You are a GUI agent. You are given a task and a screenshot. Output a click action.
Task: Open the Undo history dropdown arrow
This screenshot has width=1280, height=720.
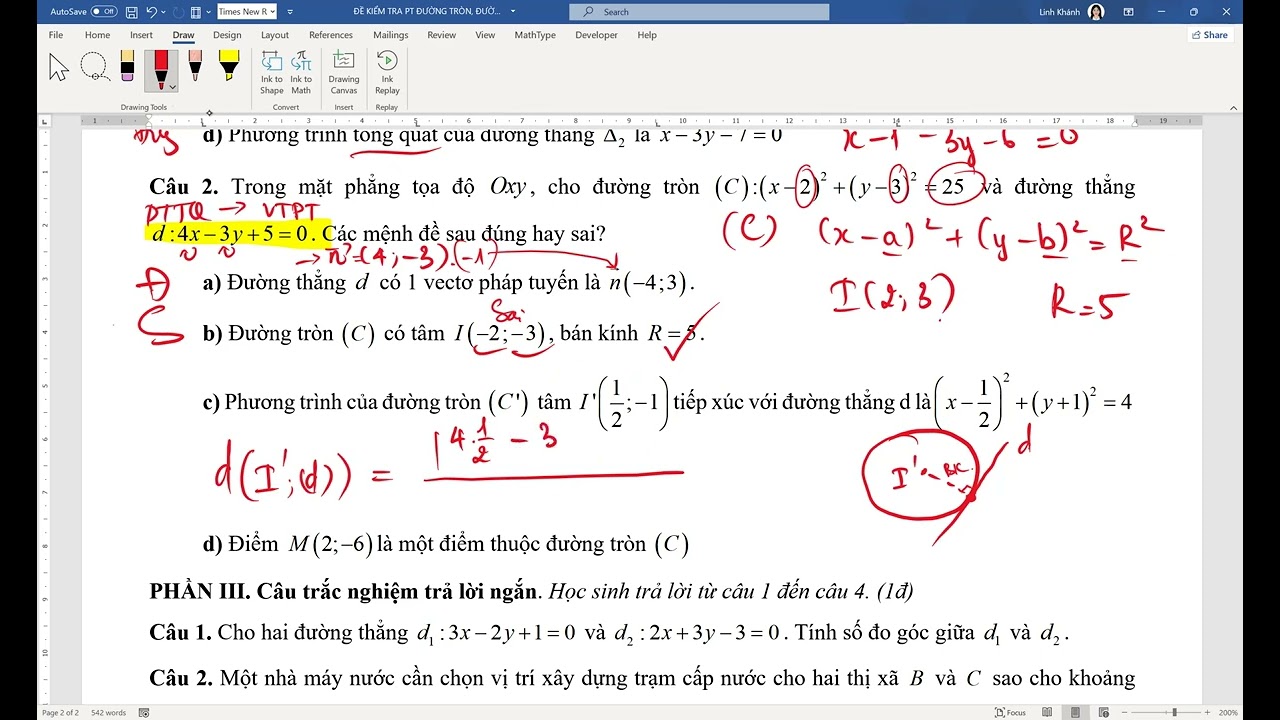pos(162,12)
